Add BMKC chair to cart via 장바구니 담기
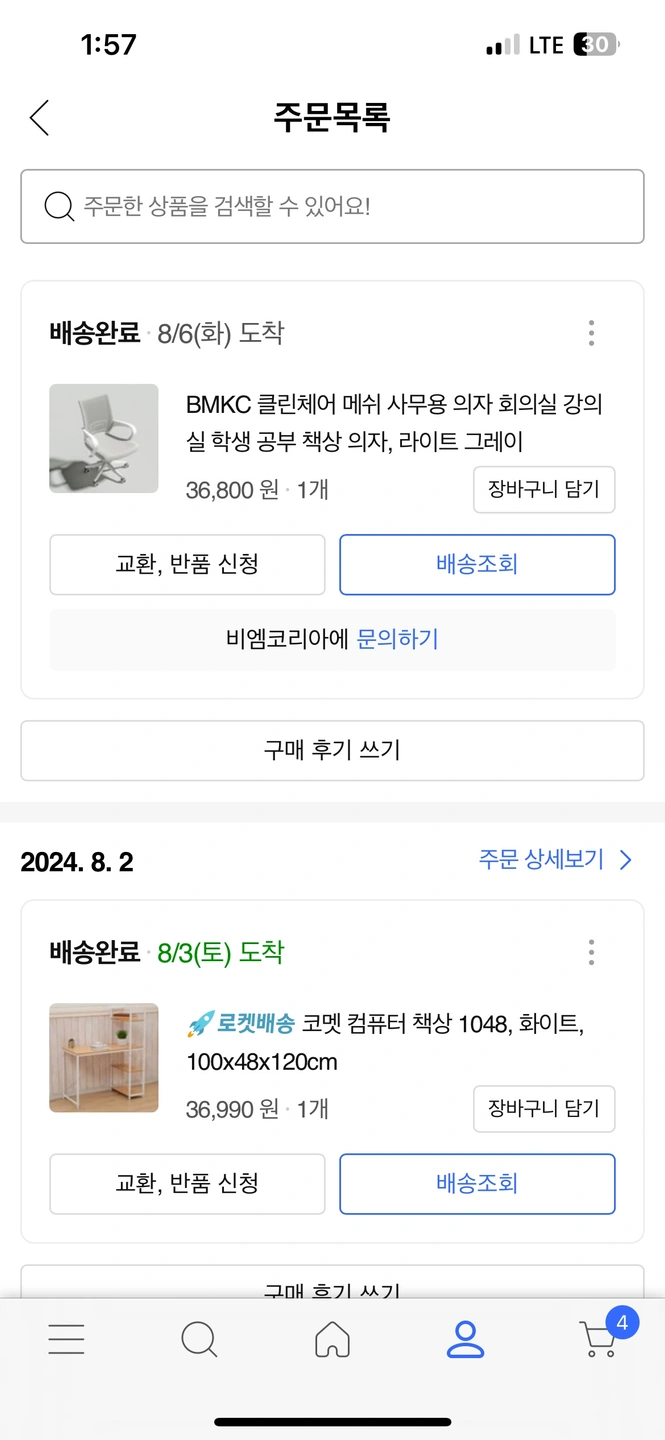The height and width of the screenshot is (1440, 665). [543, 490]
